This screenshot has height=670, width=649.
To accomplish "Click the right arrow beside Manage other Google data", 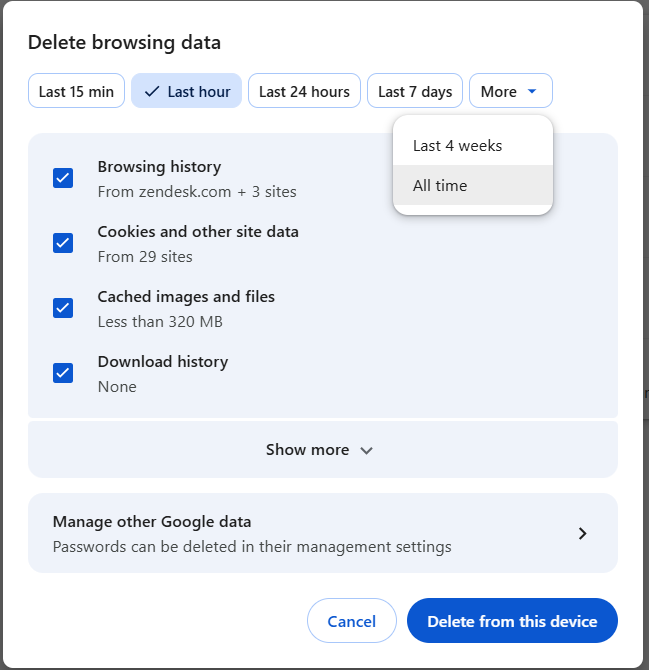I will click(x=583, y=534).
